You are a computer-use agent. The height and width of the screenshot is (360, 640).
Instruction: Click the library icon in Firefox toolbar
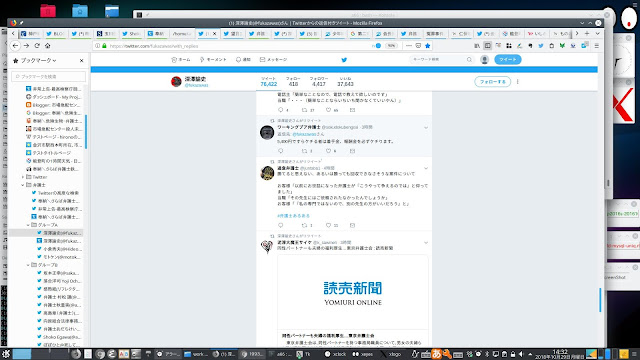click(x=477, y=46)
